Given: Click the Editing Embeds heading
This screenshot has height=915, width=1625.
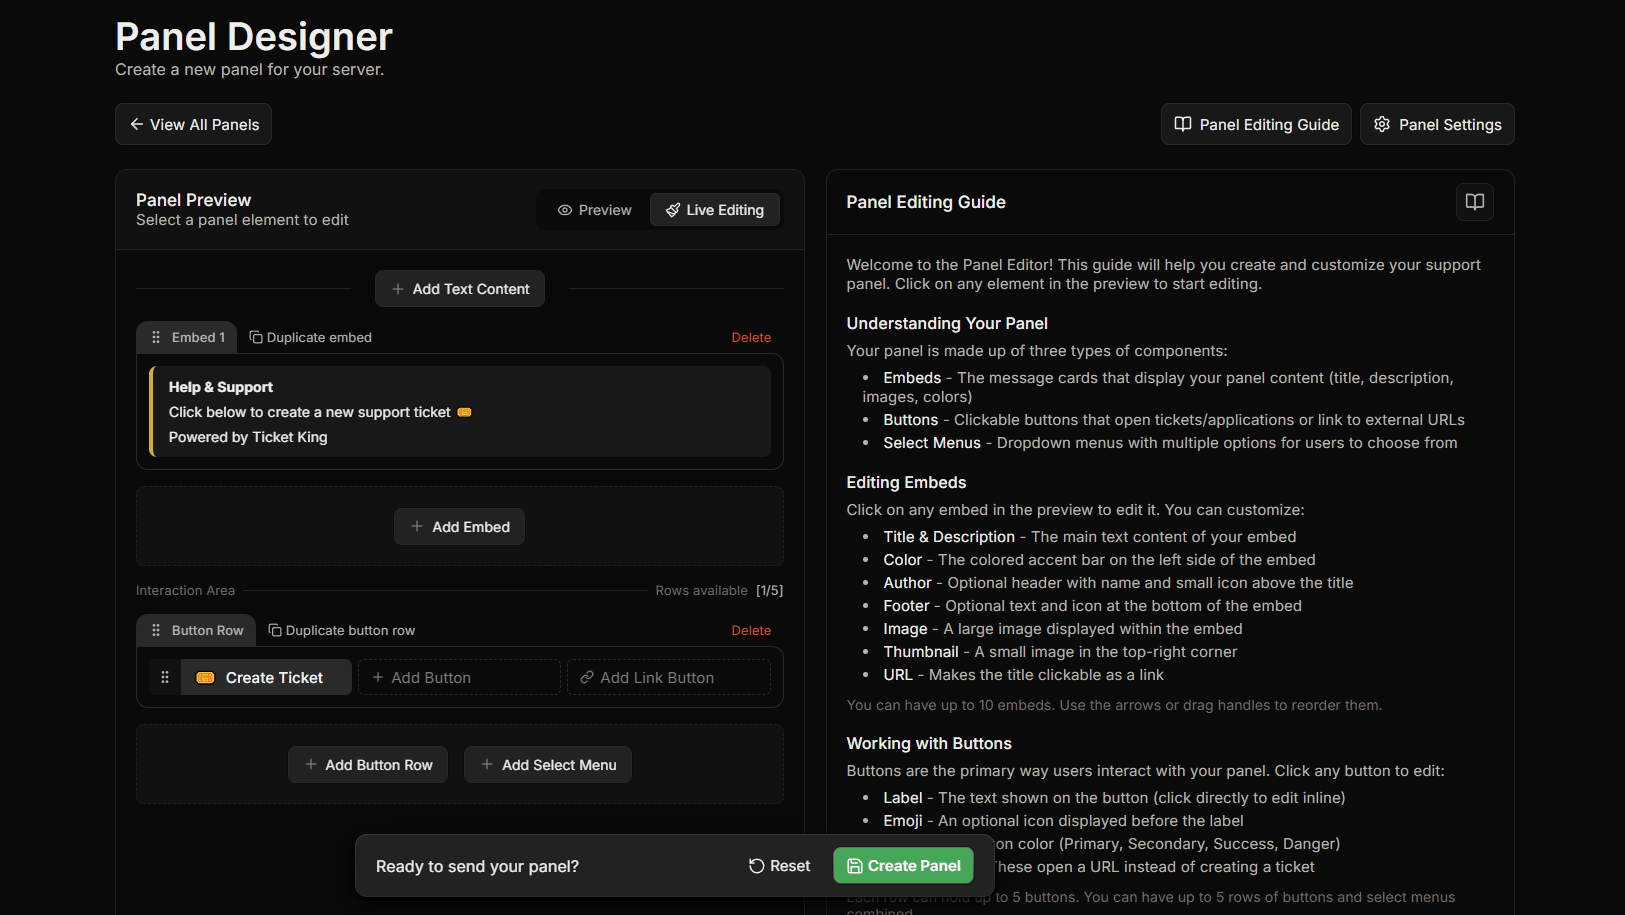Looking at the screenshot, I should coord(906,482).
